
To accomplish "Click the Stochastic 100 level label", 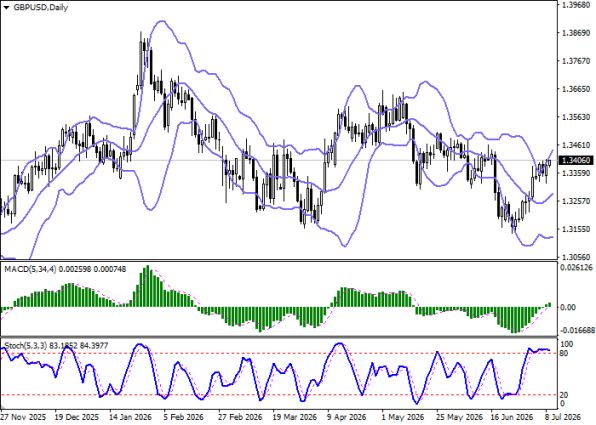I will tap(567, 344).
